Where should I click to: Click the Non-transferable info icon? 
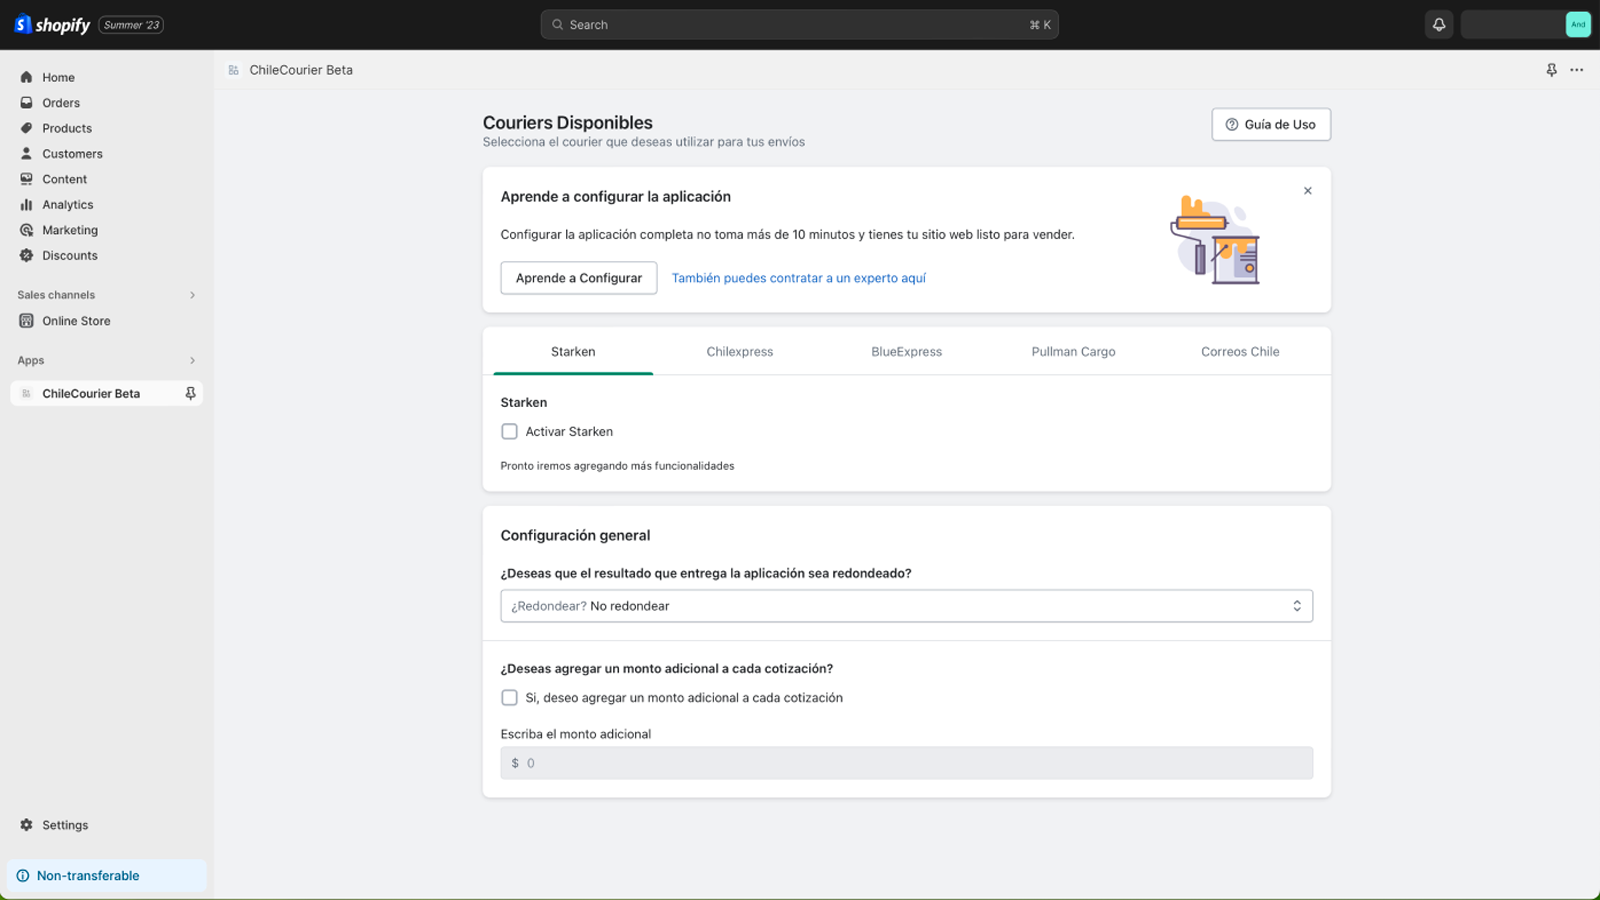(x=23, y=876)
